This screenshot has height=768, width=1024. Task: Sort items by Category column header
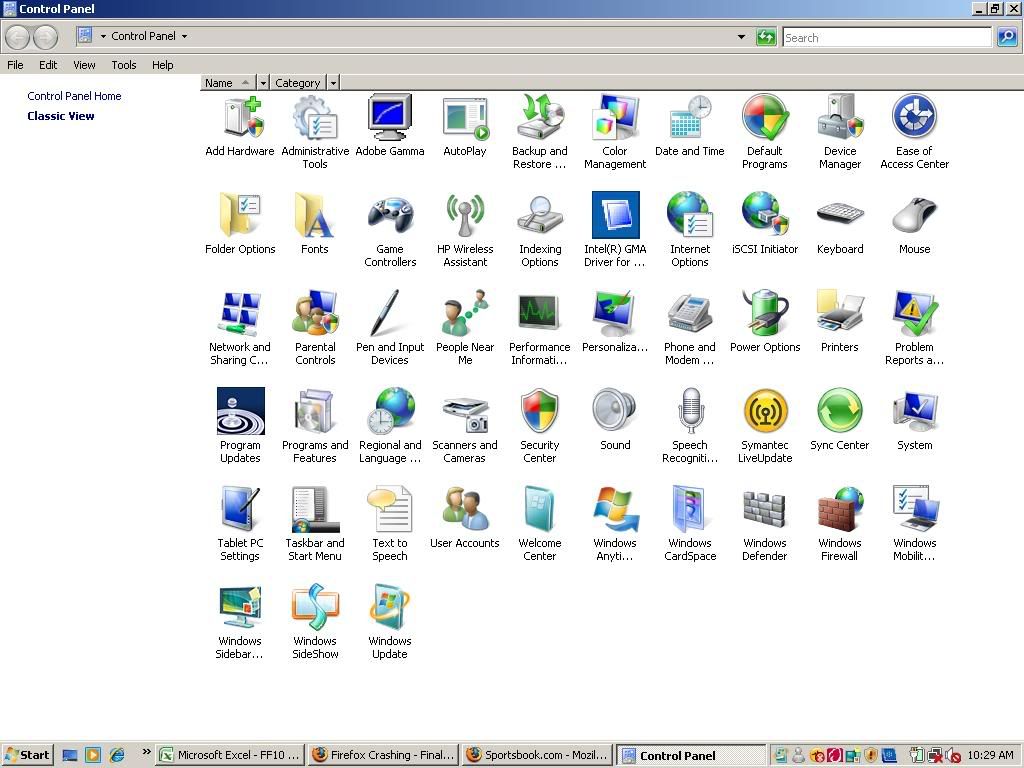pyautogui.click(x=299, y=83)
